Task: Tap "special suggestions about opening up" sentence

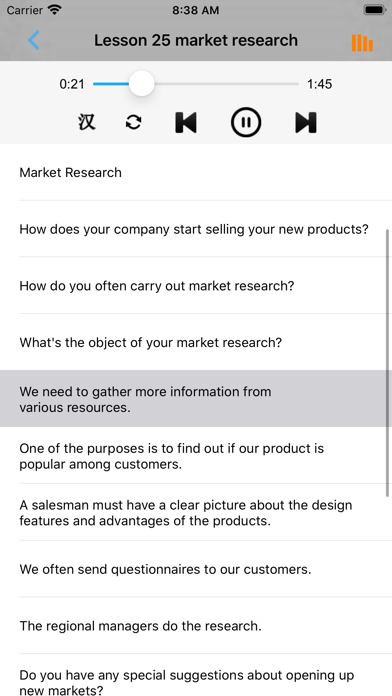Action: coord(196,676)
